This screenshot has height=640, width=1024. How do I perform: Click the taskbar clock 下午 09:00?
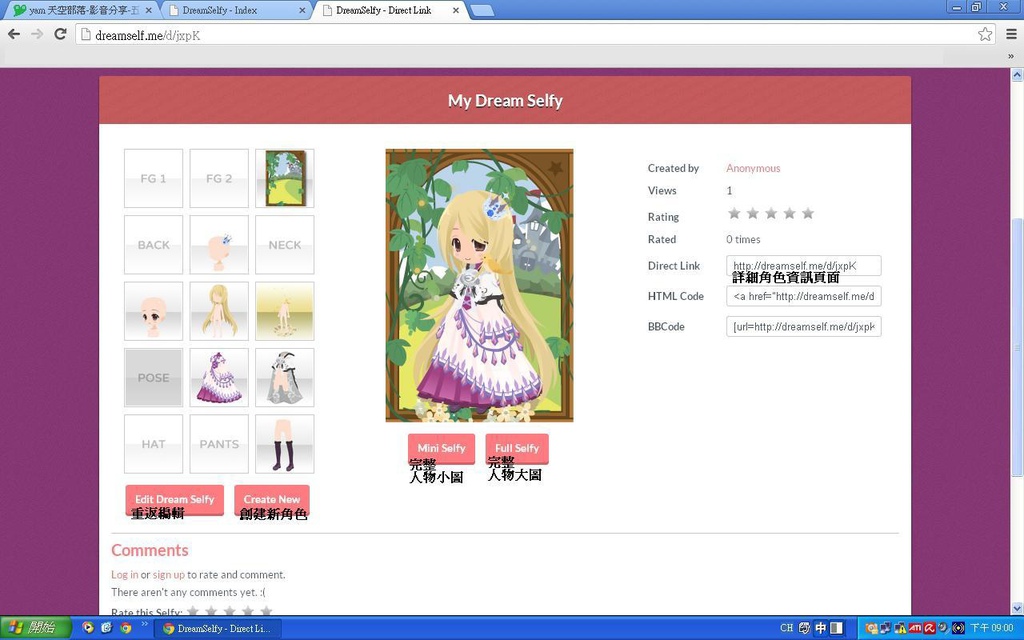[991, 628]
